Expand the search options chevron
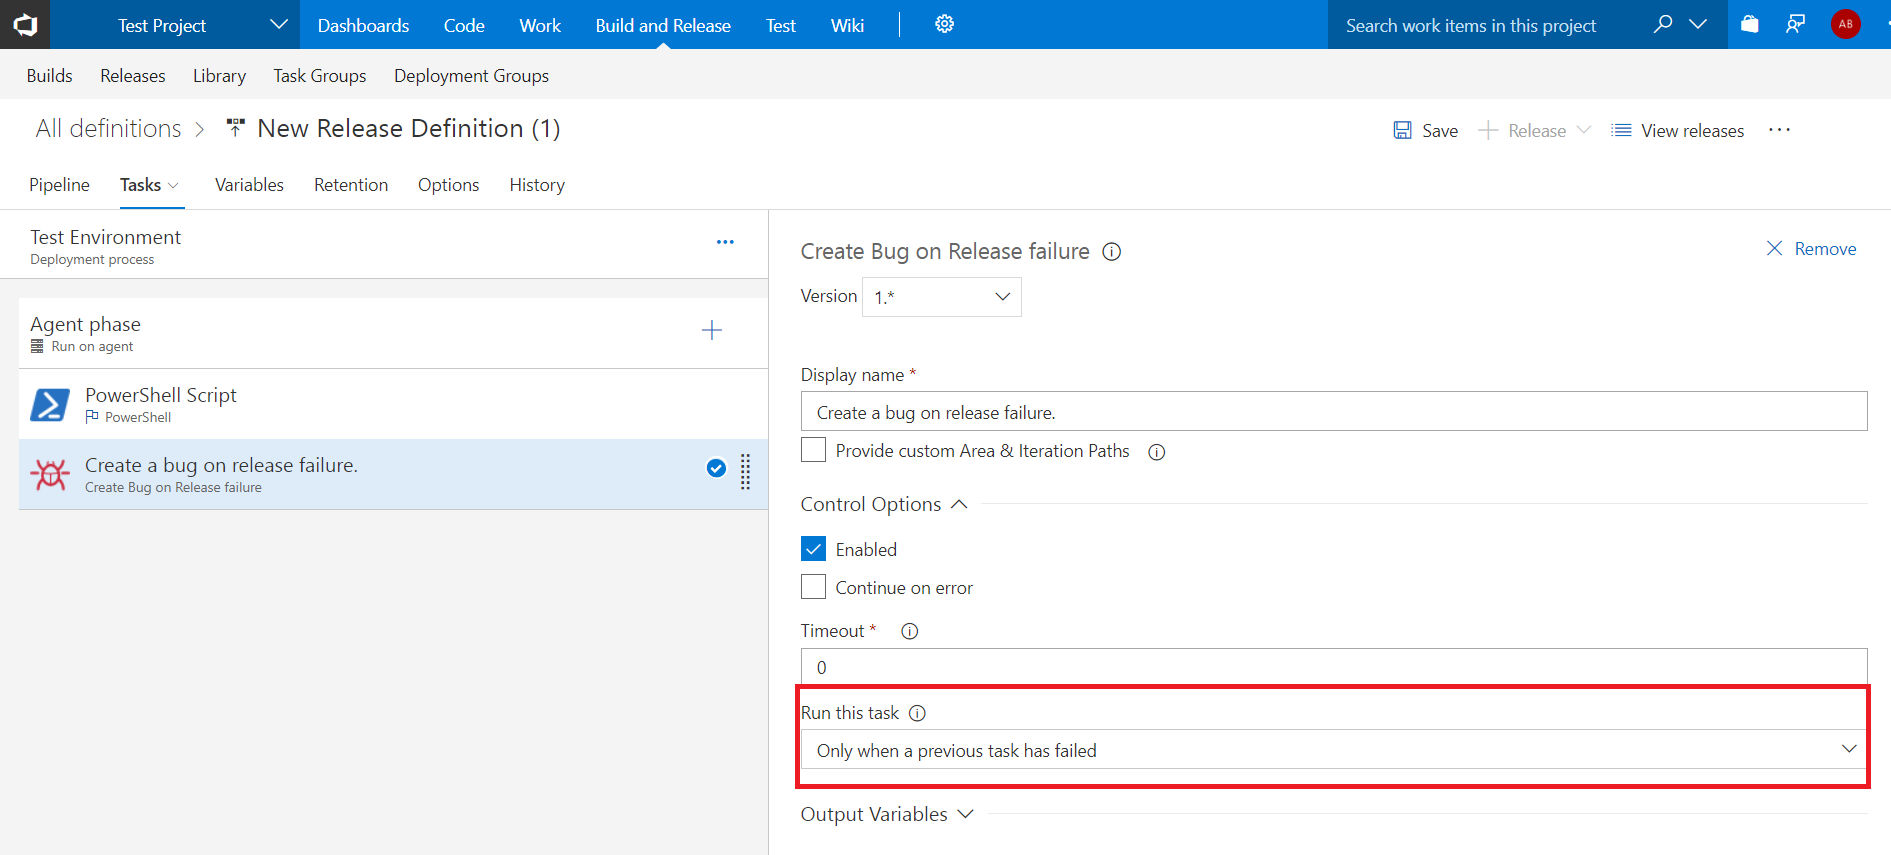1891x855 pixels. tap(1698, 24)
